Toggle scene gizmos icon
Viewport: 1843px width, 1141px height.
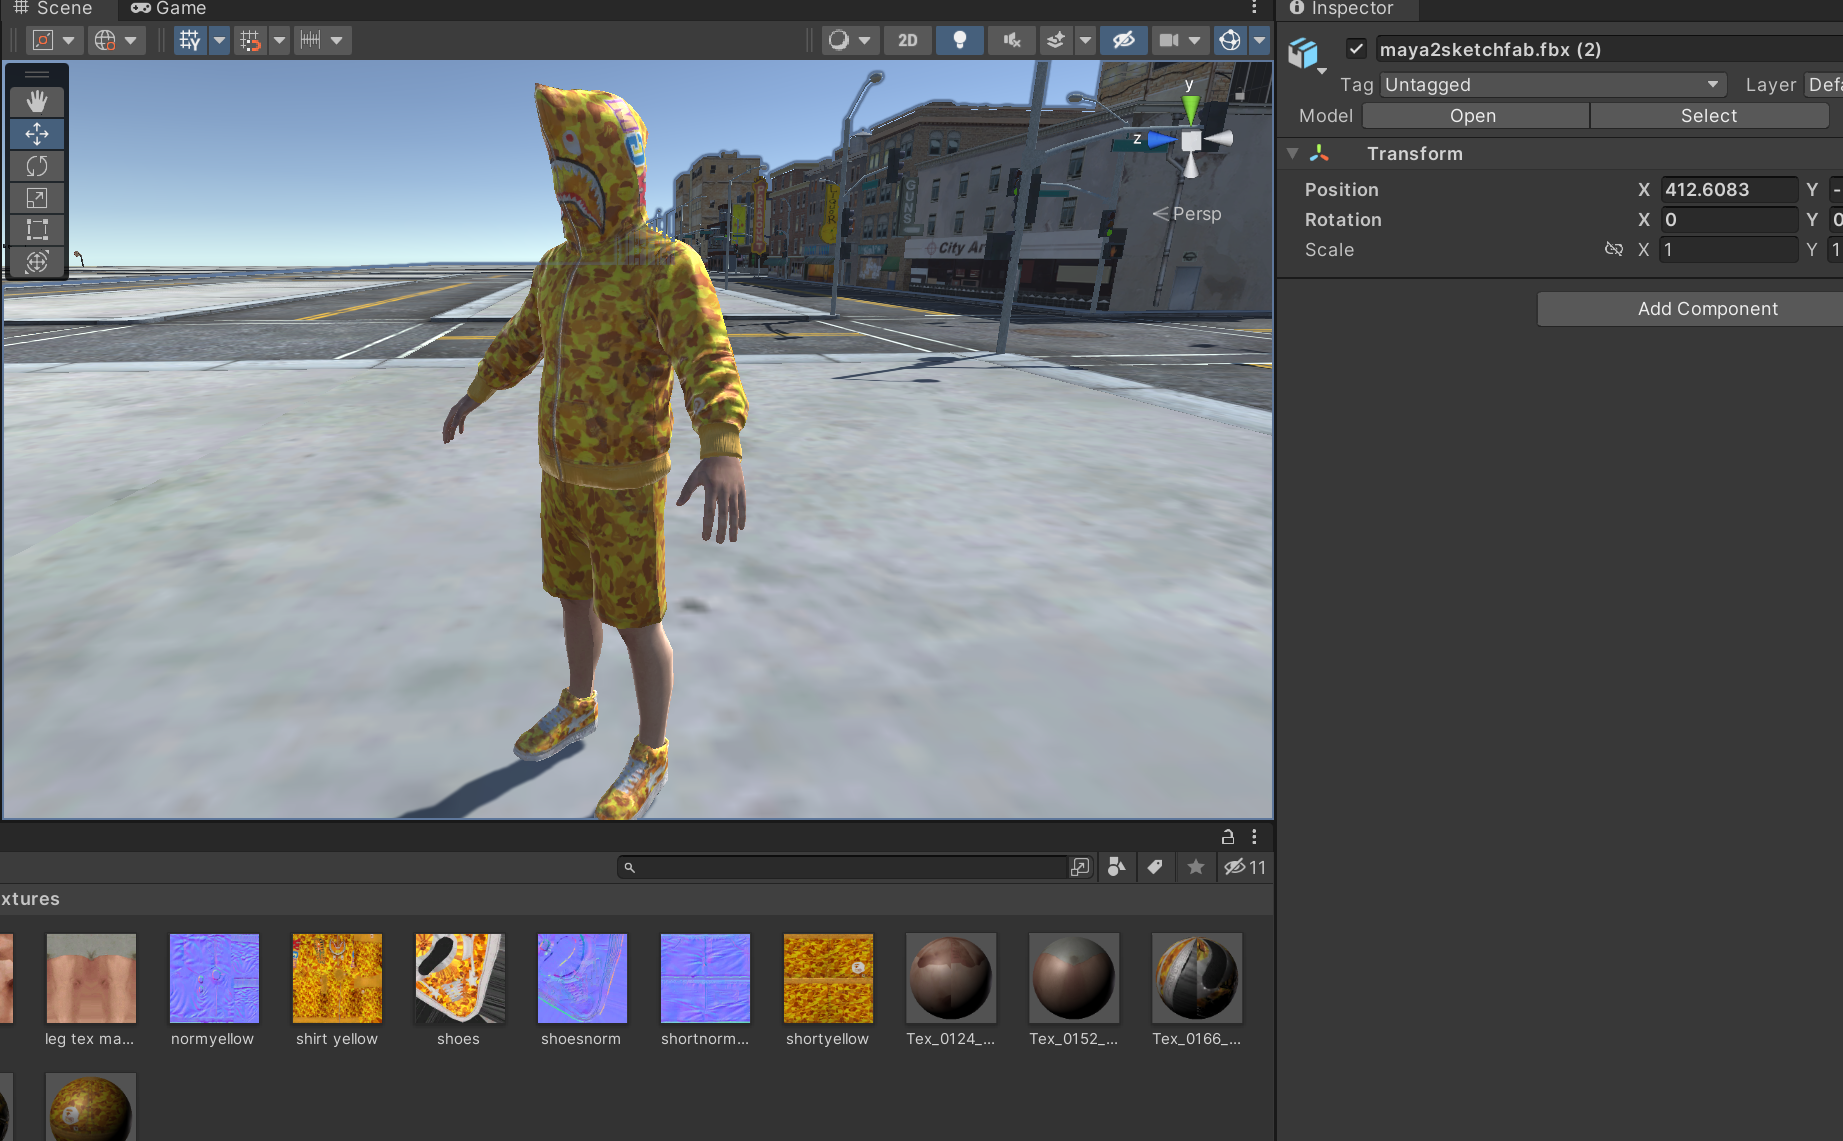(1230, 40)
